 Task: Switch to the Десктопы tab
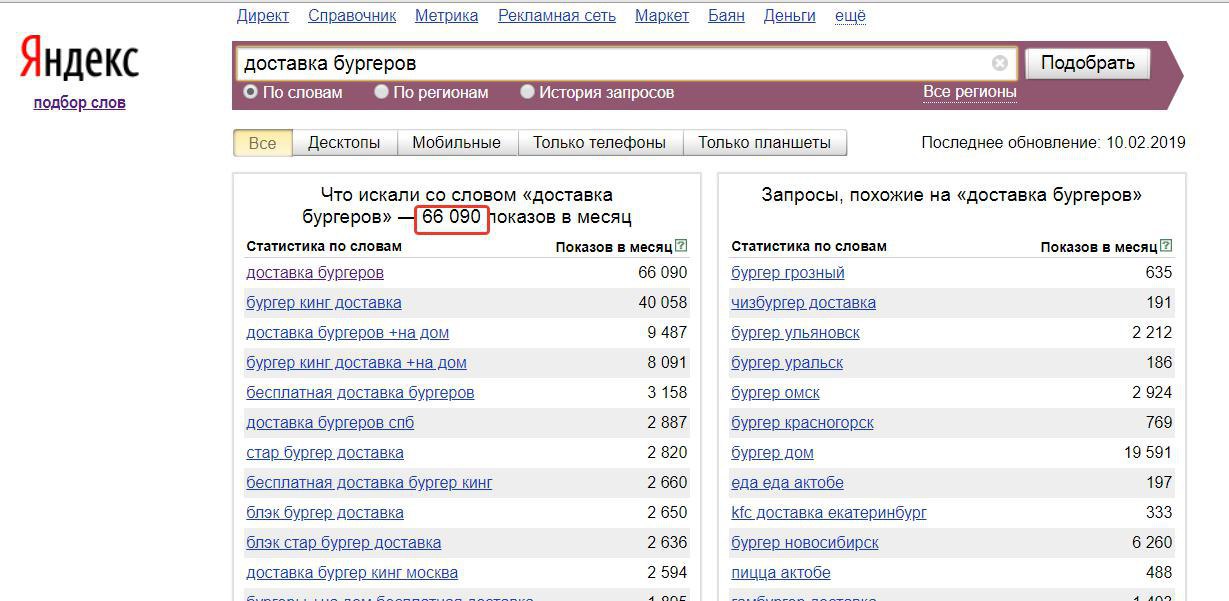coord(344,143)
